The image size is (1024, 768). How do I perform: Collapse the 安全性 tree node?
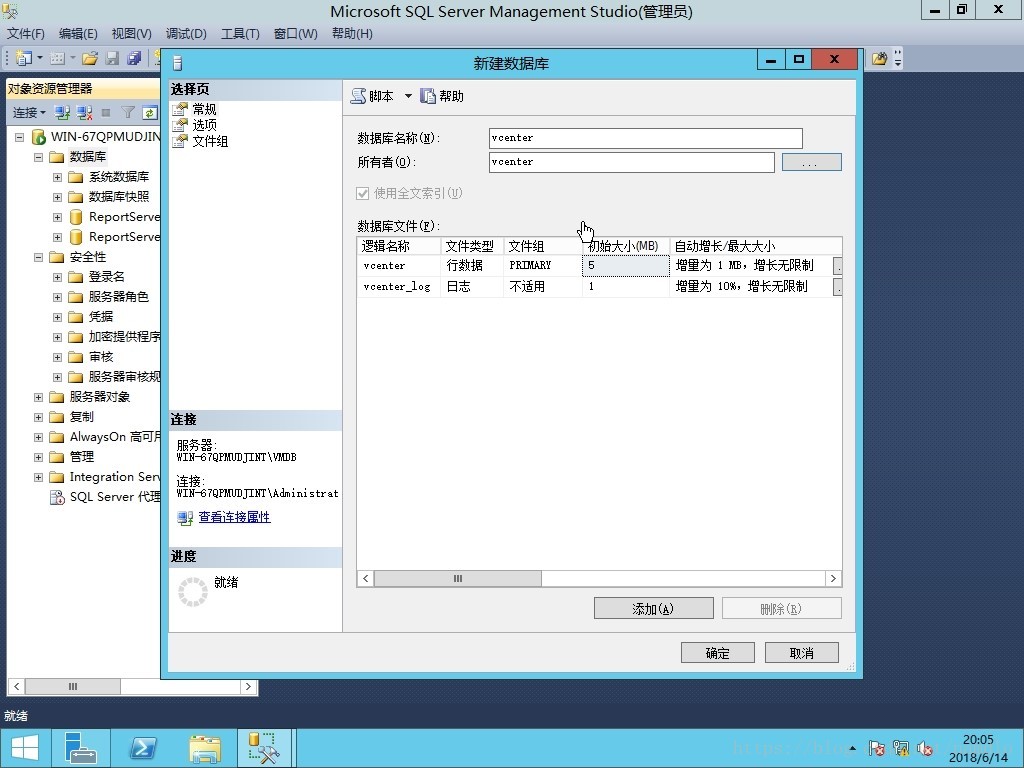39,257
